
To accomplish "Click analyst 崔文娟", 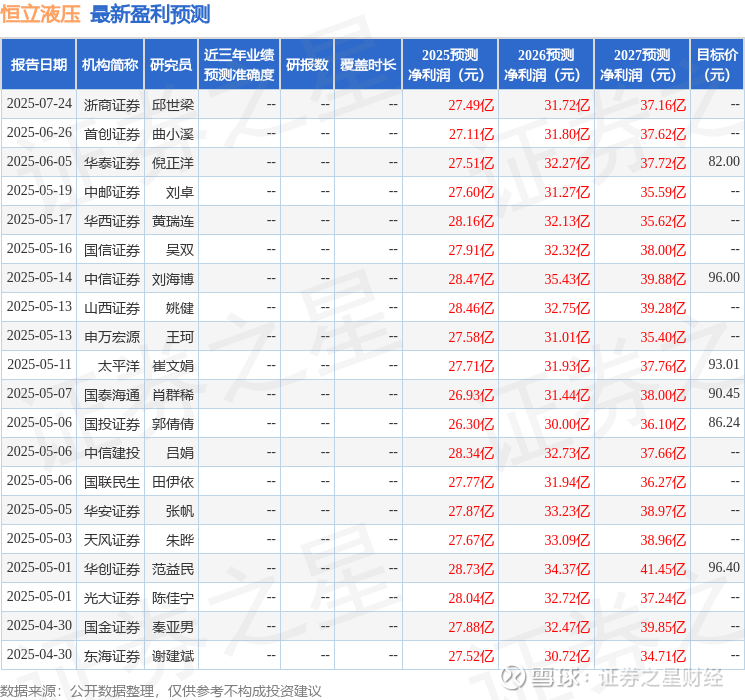I will tap(173, 366).
